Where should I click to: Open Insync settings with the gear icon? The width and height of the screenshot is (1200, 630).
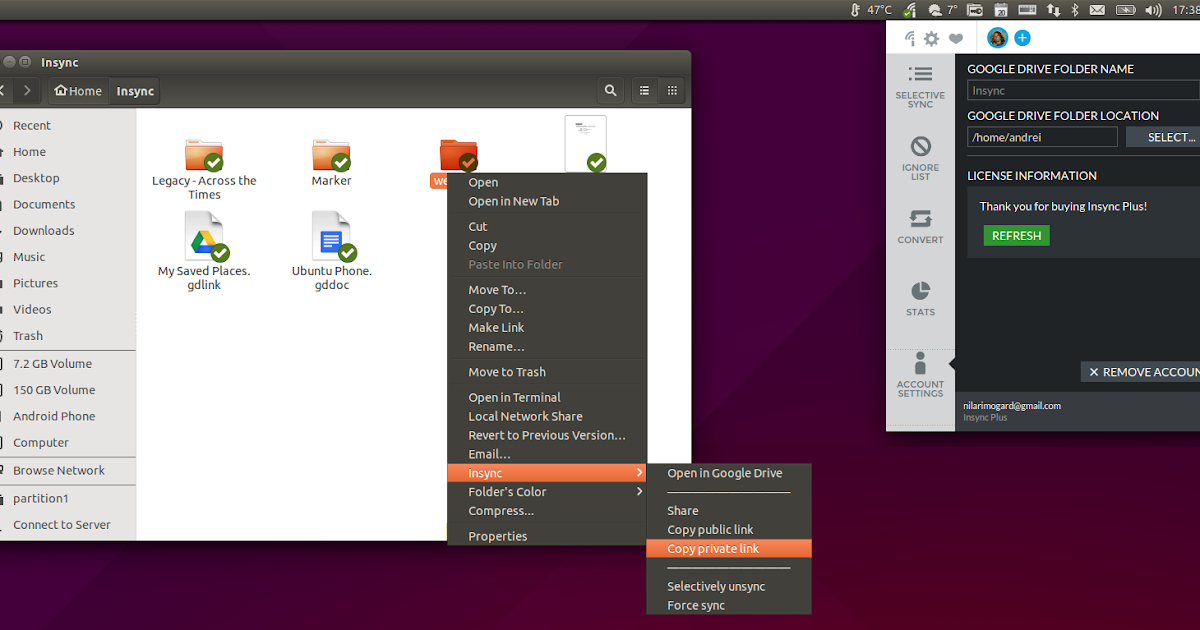[x=932, y=37]
